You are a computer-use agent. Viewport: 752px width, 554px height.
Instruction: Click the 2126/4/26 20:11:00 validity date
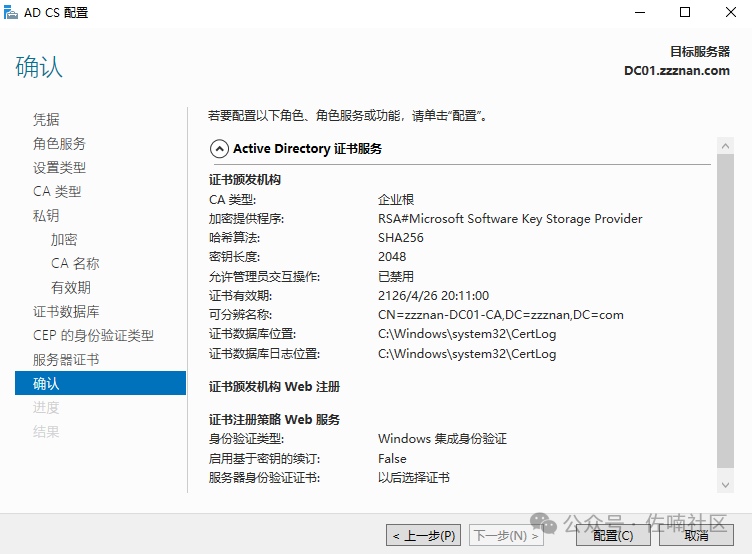[433, 295]
